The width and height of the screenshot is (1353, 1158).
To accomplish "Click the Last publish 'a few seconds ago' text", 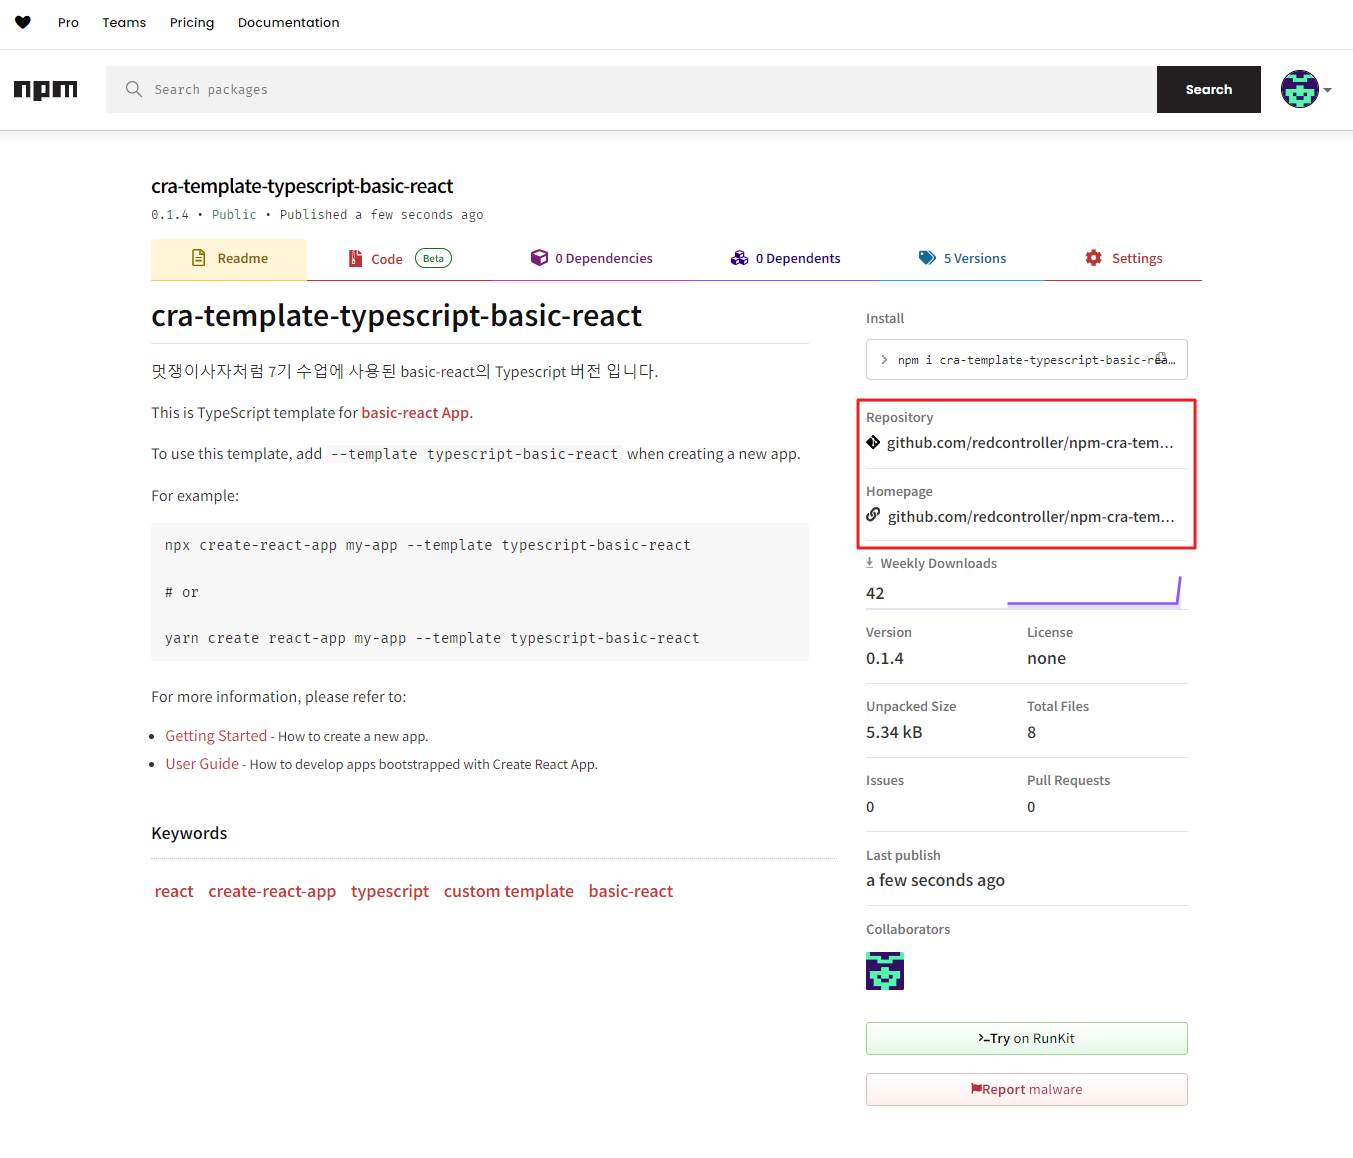I will 935,880.
